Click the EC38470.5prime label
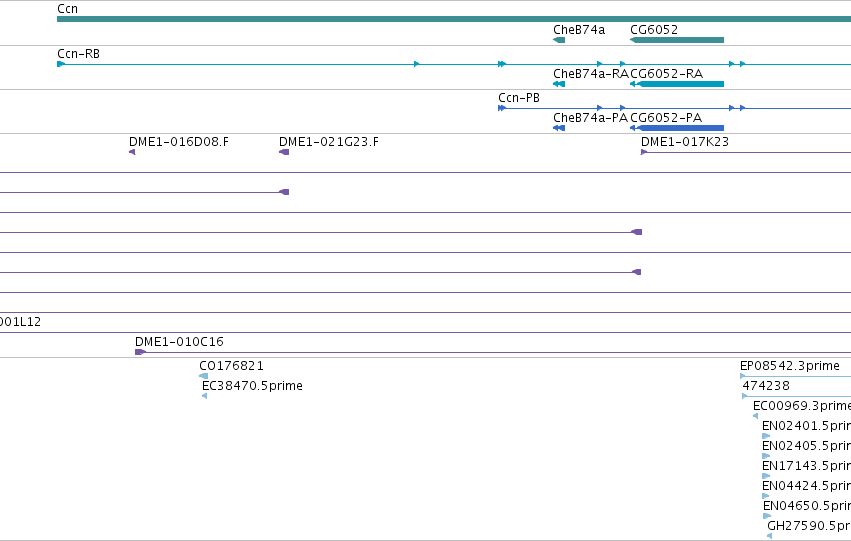The width and height of the screenshot is (851, 541). [x=252, y=386]
